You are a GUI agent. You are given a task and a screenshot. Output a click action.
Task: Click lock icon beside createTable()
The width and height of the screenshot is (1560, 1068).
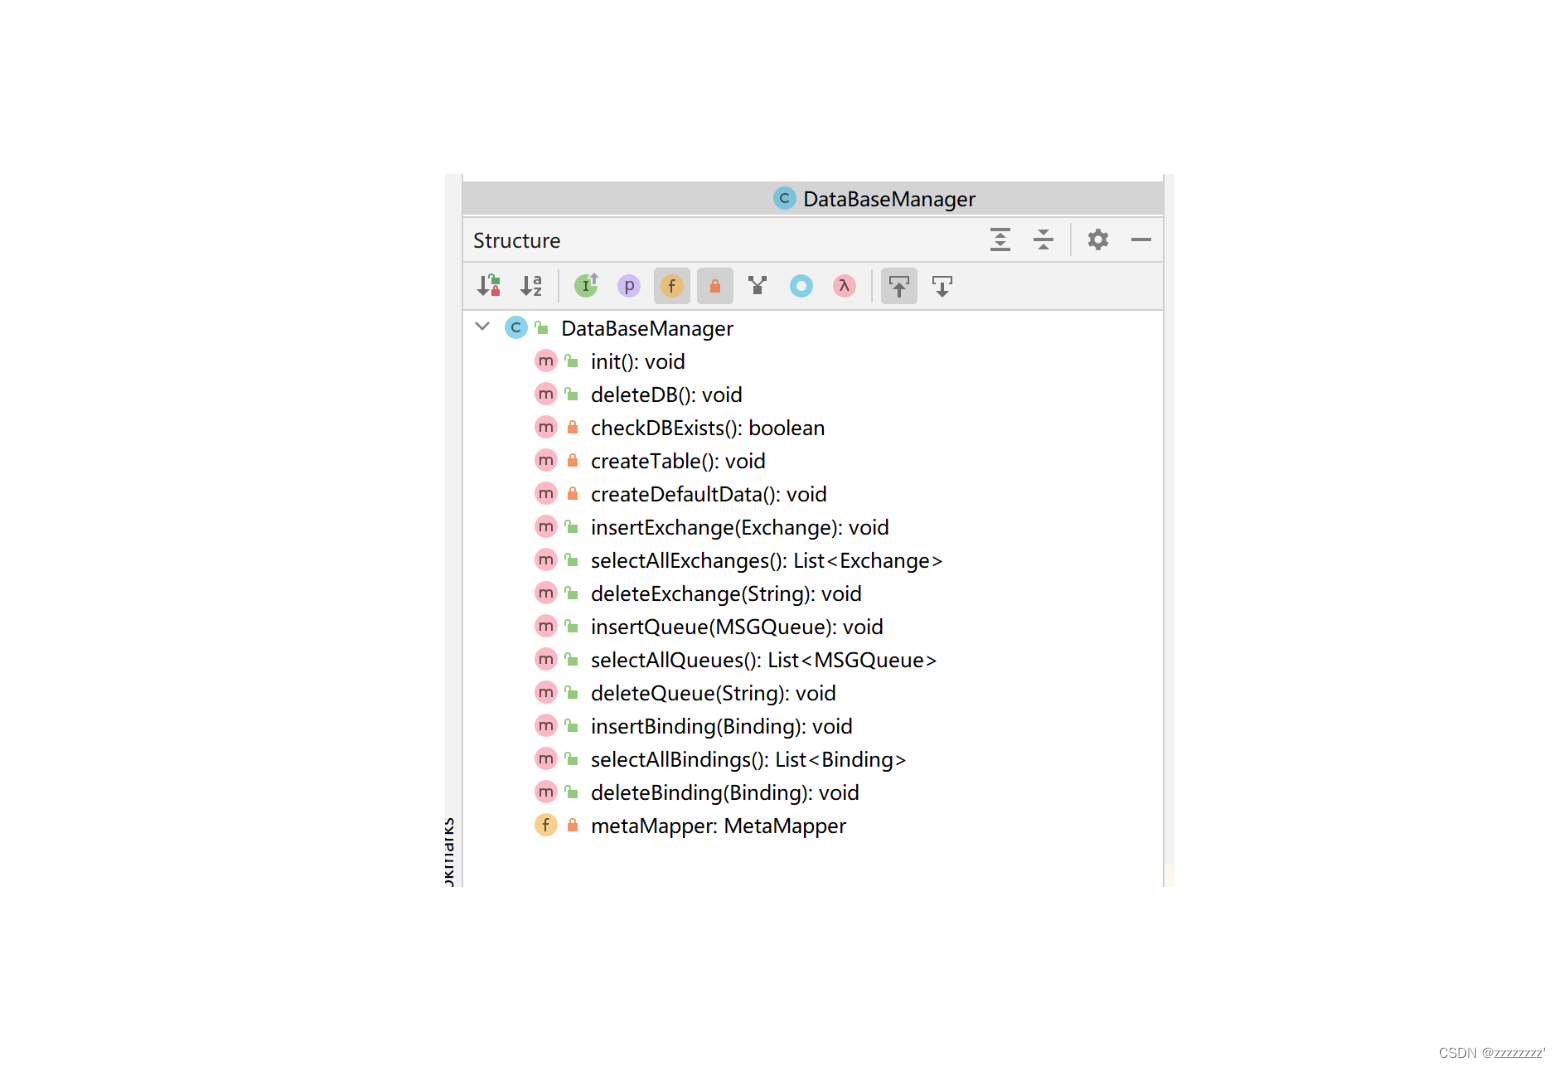[573, 460]
